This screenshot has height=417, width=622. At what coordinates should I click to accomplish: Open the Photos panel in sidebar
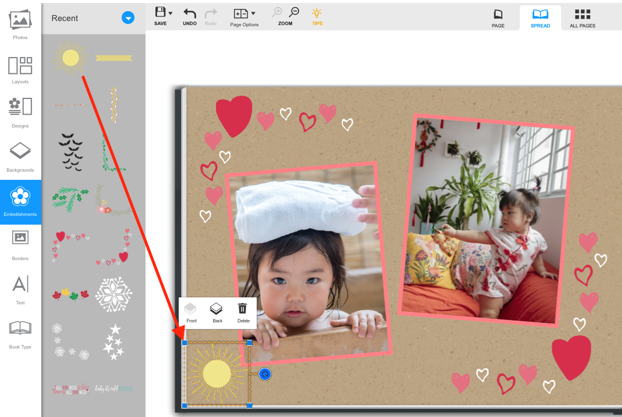[x=20, y=24]
